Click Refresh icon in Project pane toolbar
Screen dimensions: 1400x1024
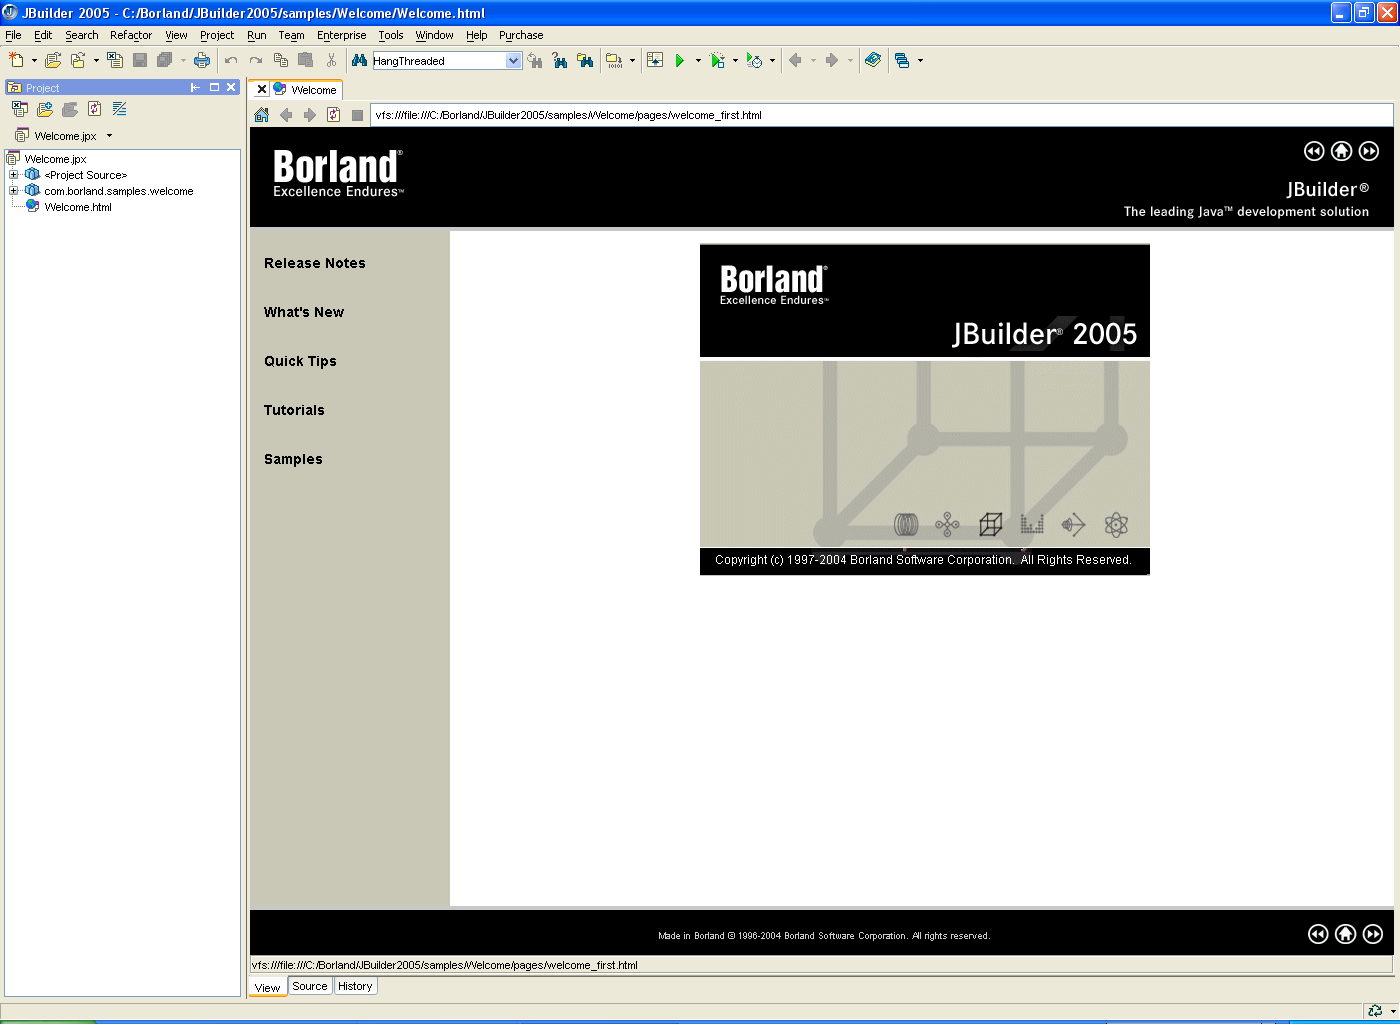(x=95, y=109)
